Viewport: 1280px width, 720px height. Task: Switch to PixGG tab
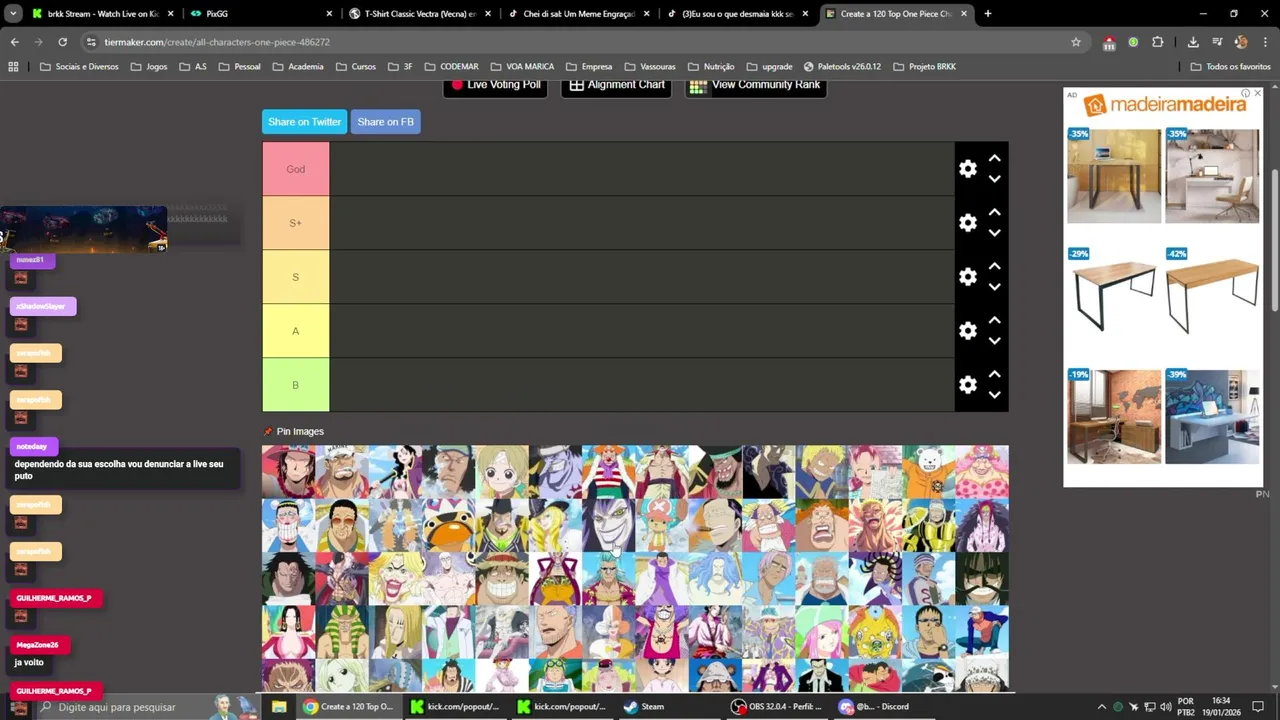point(262,14)
